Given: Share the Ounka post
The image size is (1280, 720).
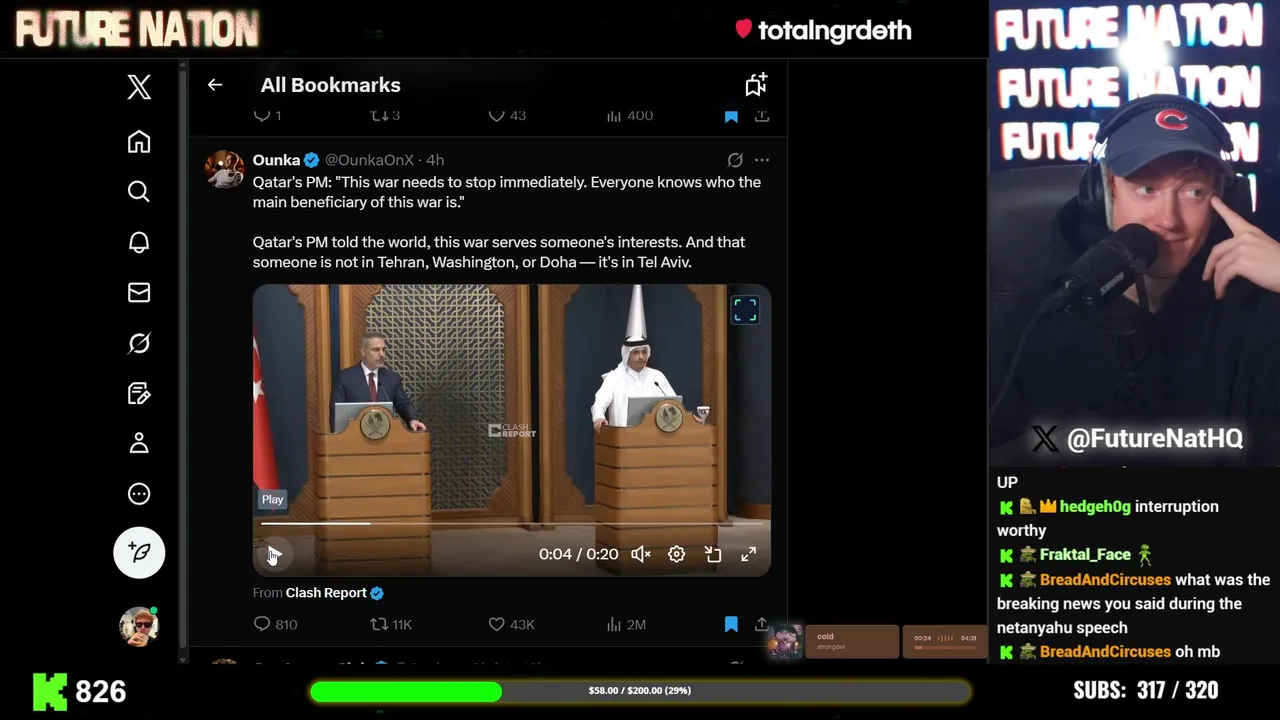Looking at the screenshot, I should 762,624.
